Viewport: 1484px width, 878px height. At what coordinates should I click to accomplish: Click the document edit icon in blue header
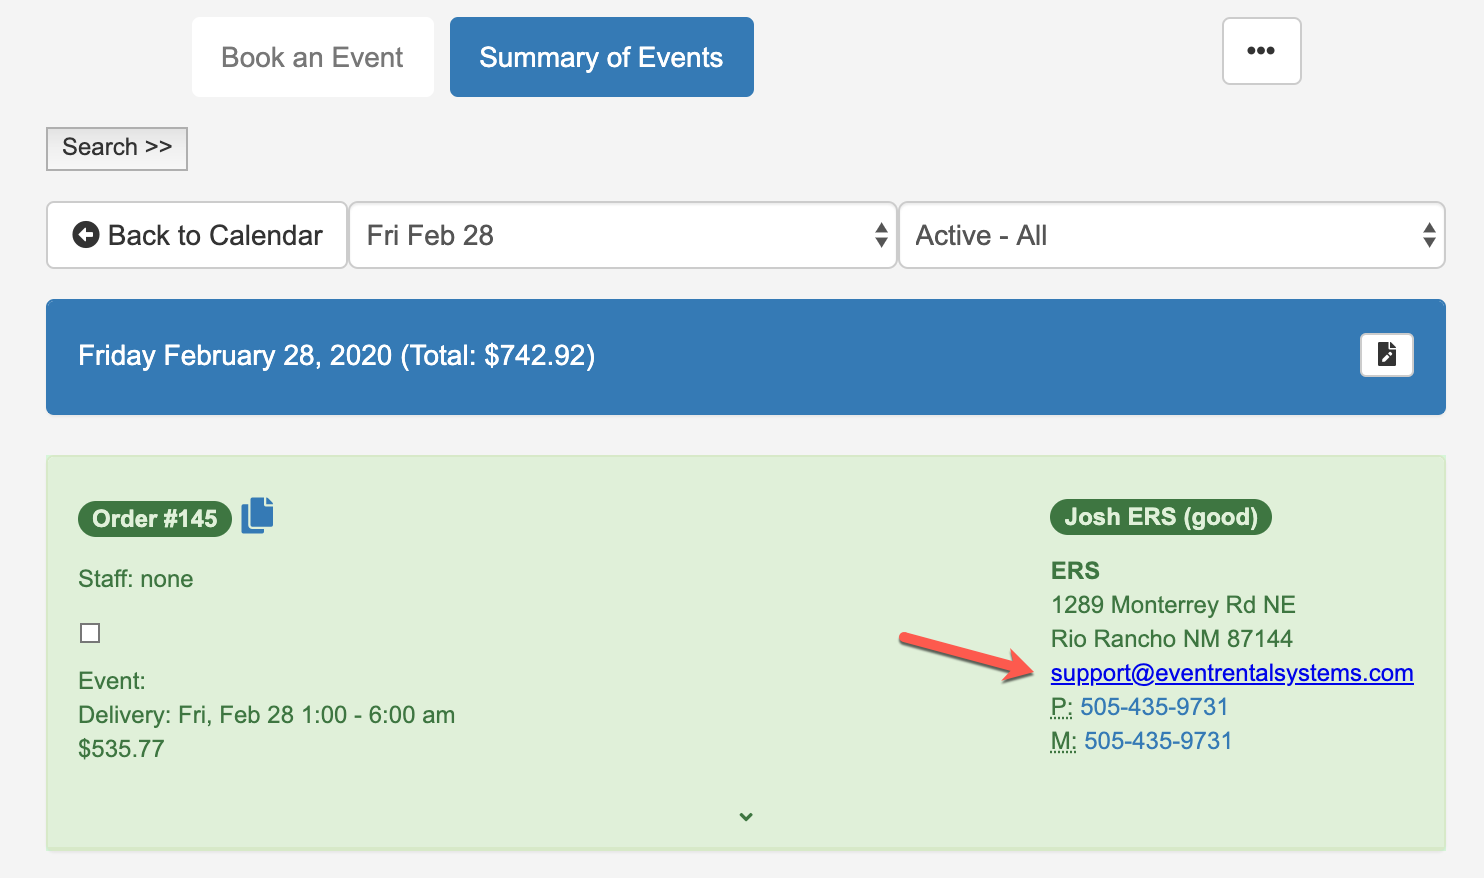[1386, 355]
